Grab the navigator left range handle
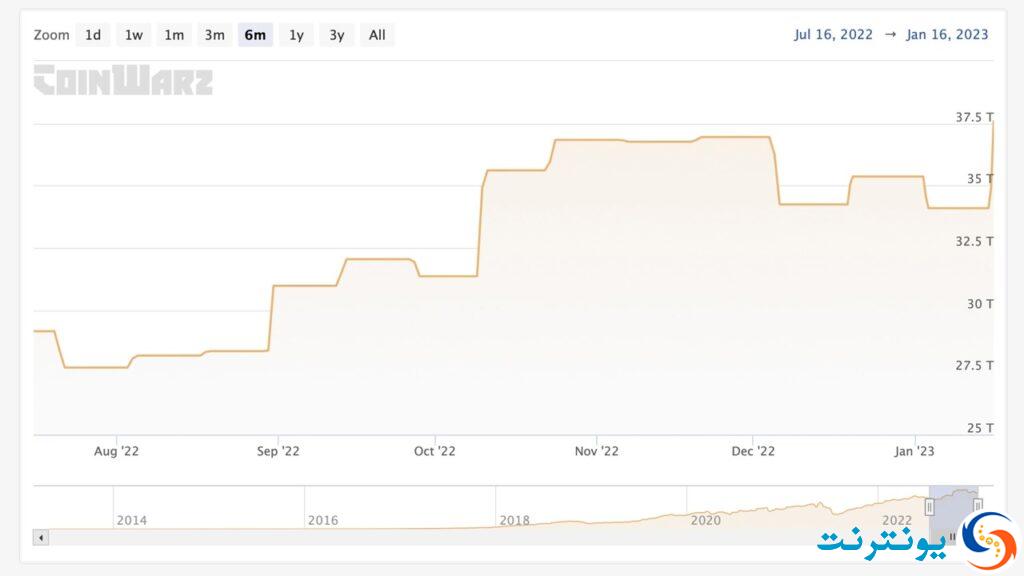The image size is (1024, 576). click(929, 507)
